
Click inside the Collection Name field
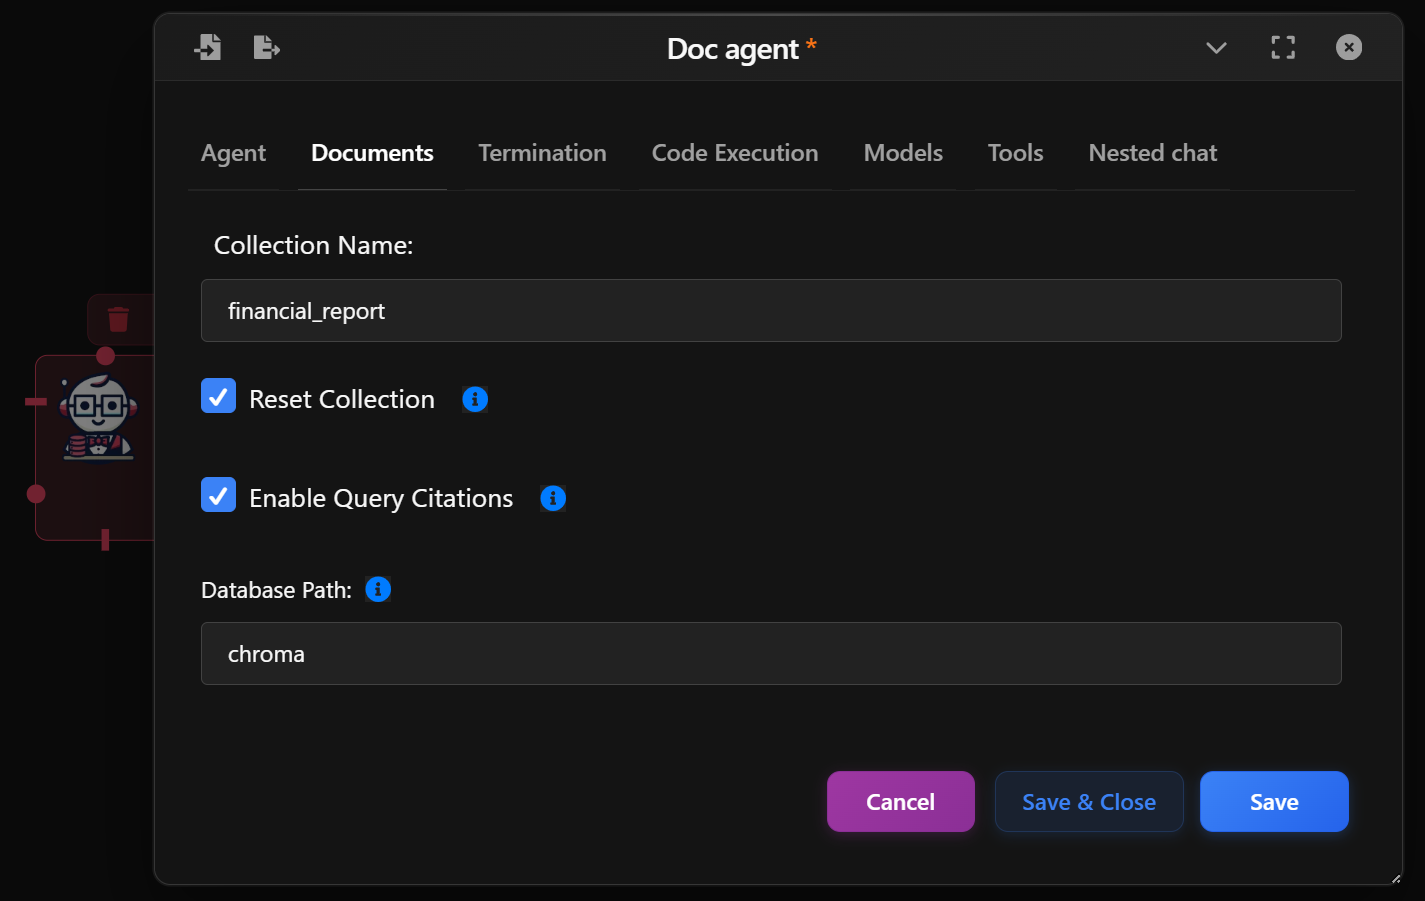click(770, 310)
